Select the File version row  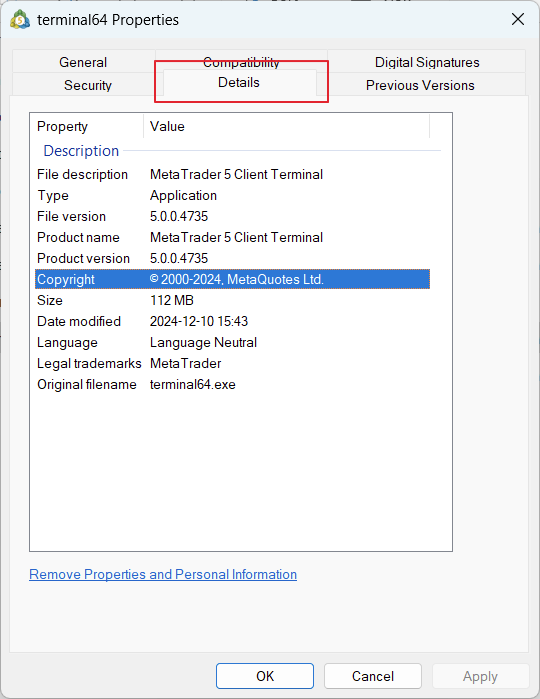point(232,216)
